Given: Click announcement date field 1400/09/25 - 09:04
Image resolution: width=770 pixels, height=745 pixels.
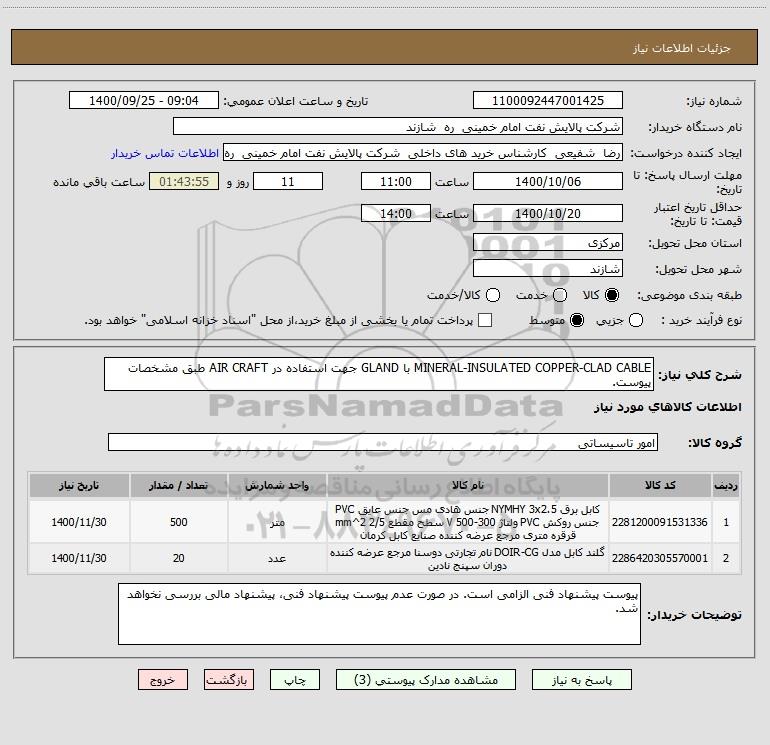Looking at the screenshot, I should 144,100.
